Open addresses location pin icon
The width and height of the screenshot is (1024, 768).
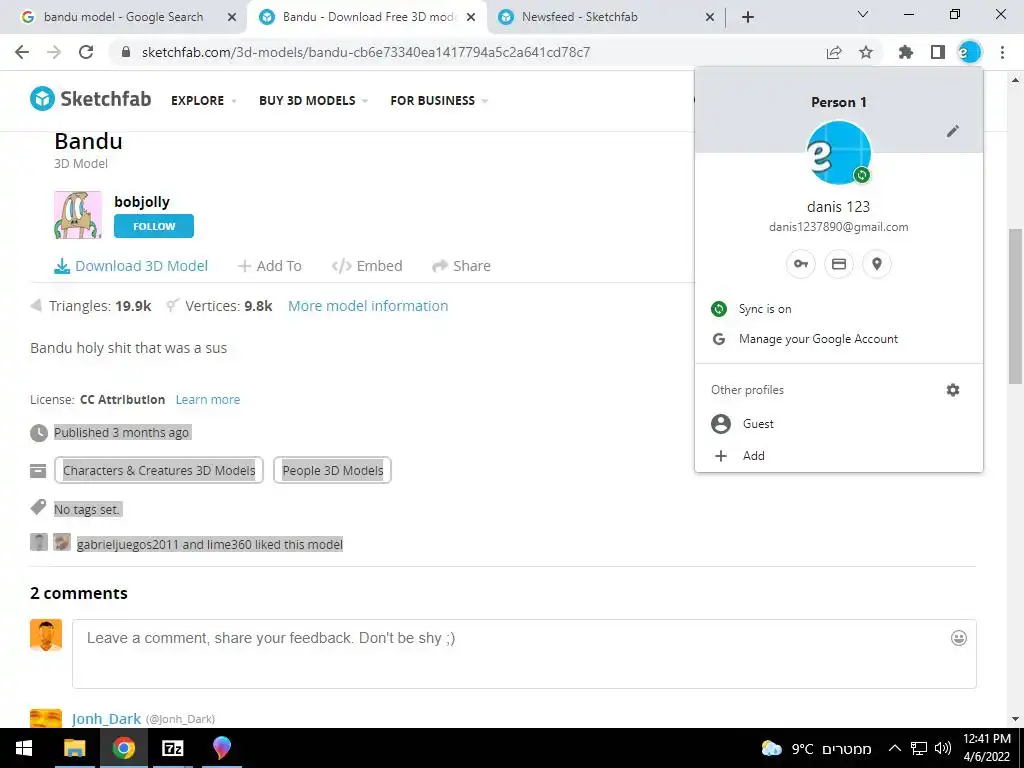(876, 264)
